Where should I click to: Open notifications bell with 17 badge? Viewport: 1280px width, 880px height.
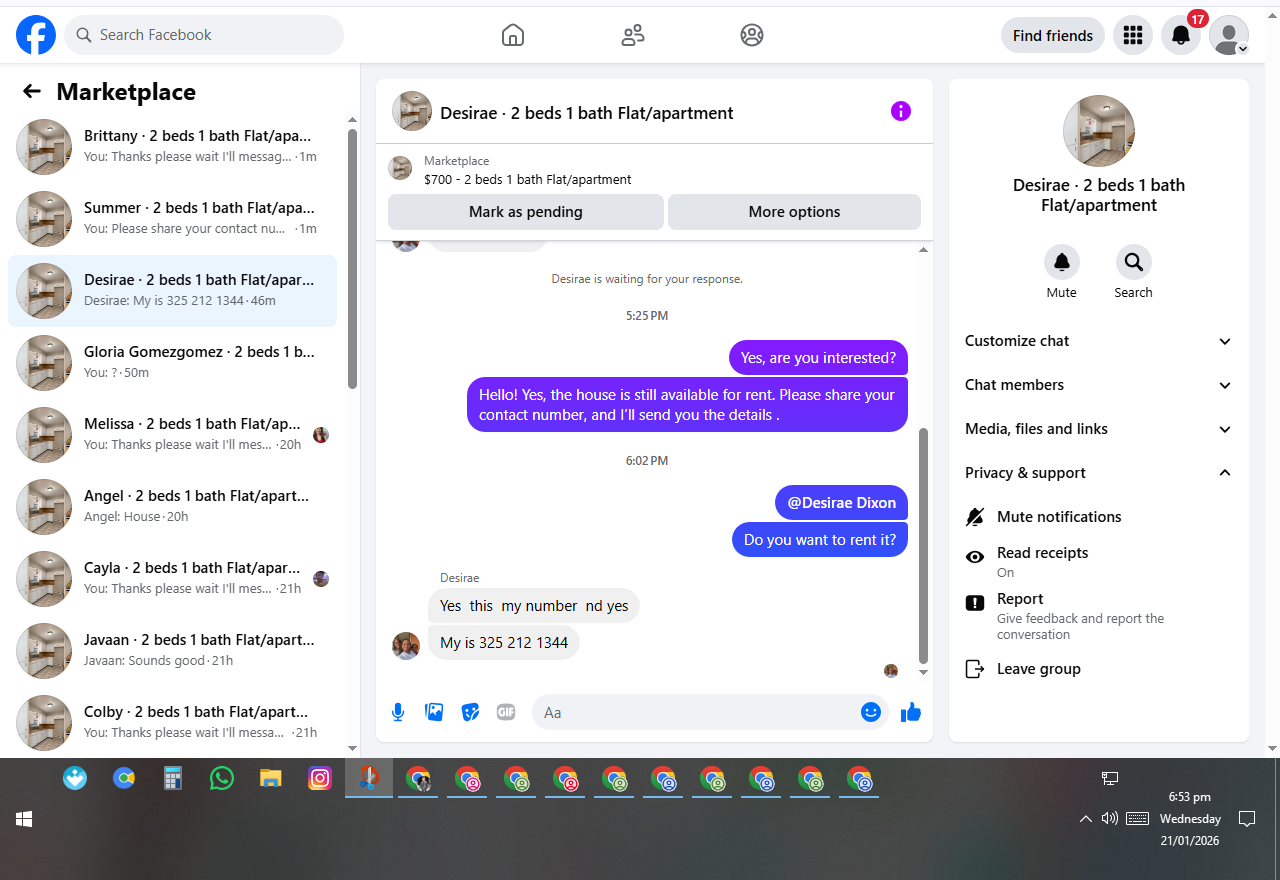pyautogui.click(x=1181, y=35)
